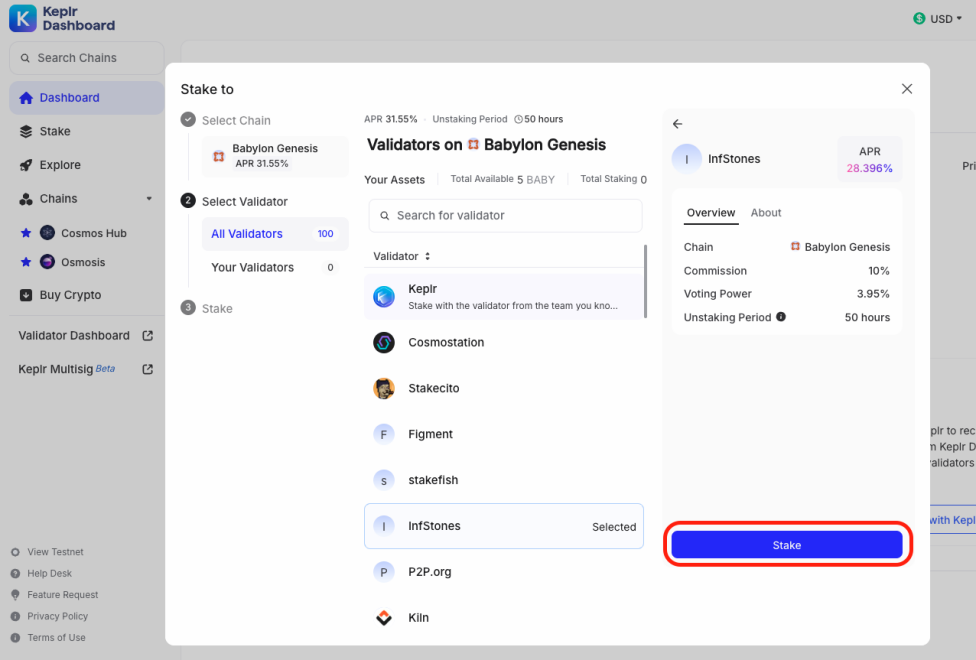976x660 pixels.
Task: Switch to the All Validators tab
Action: pyautogui.click(x=275, y=234)
